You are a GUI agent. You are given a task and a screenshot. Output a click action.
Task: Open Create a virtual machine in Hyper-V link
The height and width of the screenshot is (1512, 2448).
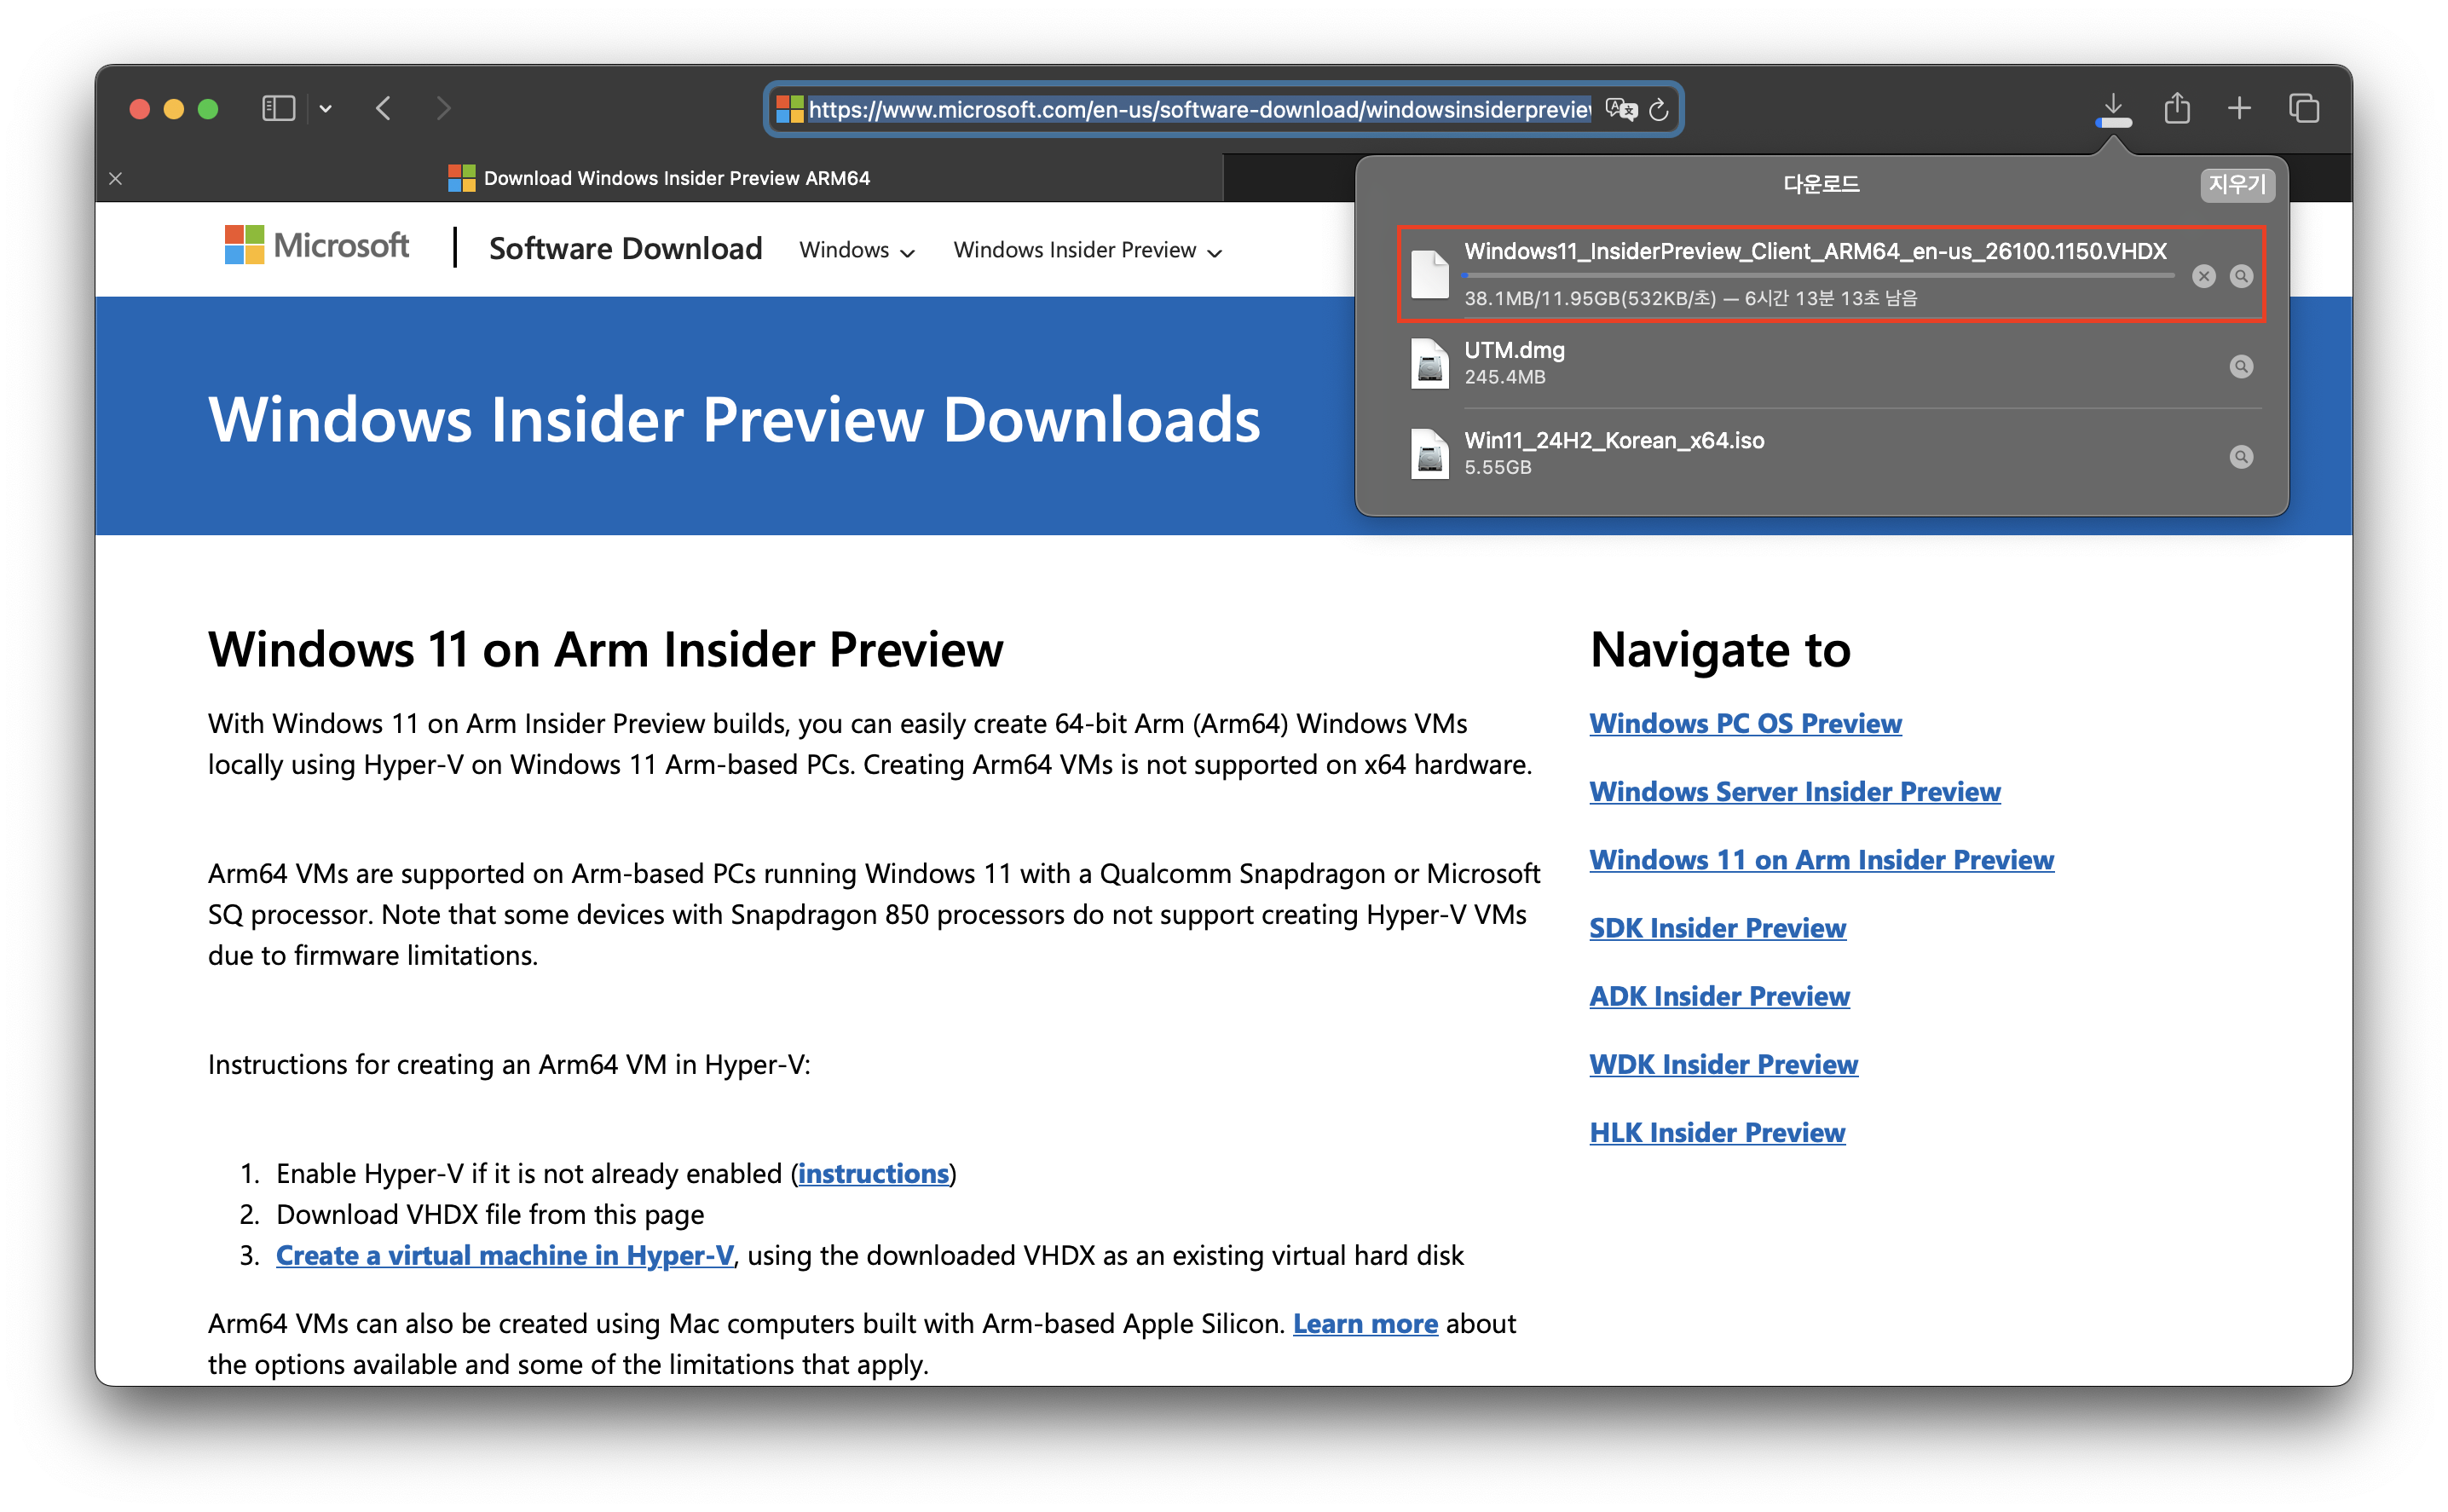pos(505,1255)
